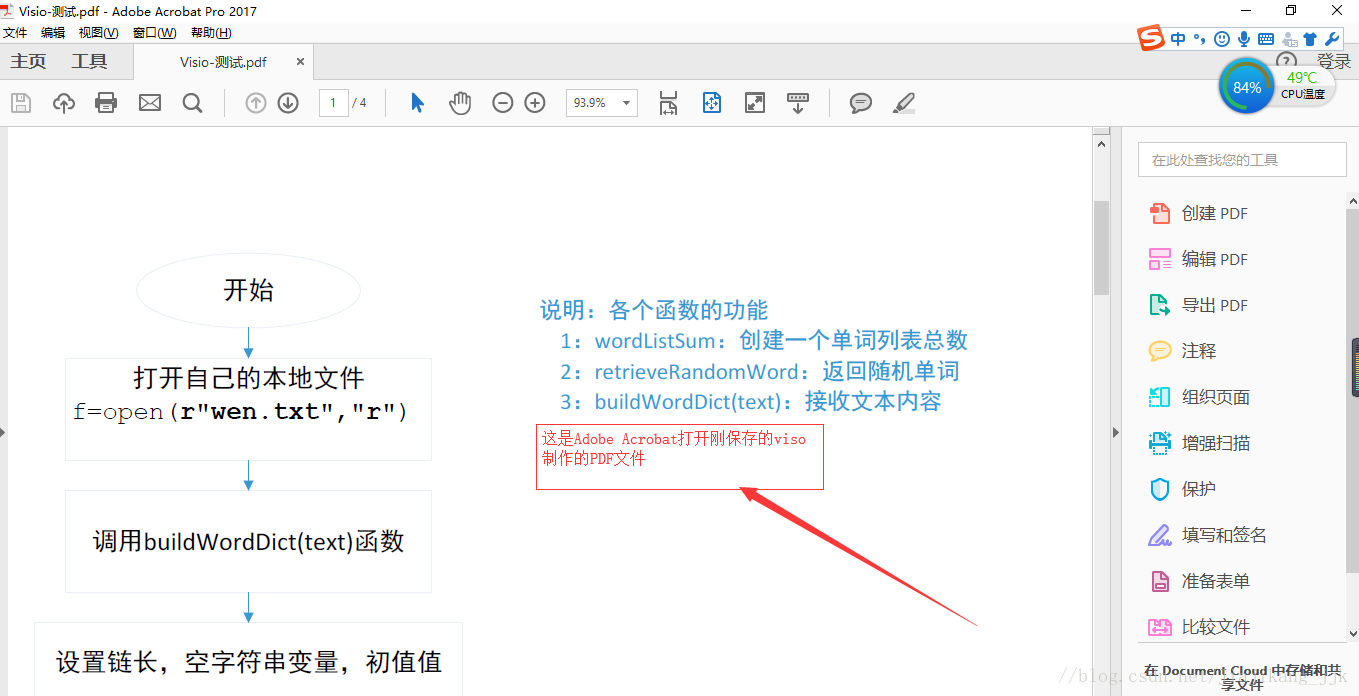Click the keyboard read mode toolbar icon
Screen dimensions: 1359x696
point(798,103)
